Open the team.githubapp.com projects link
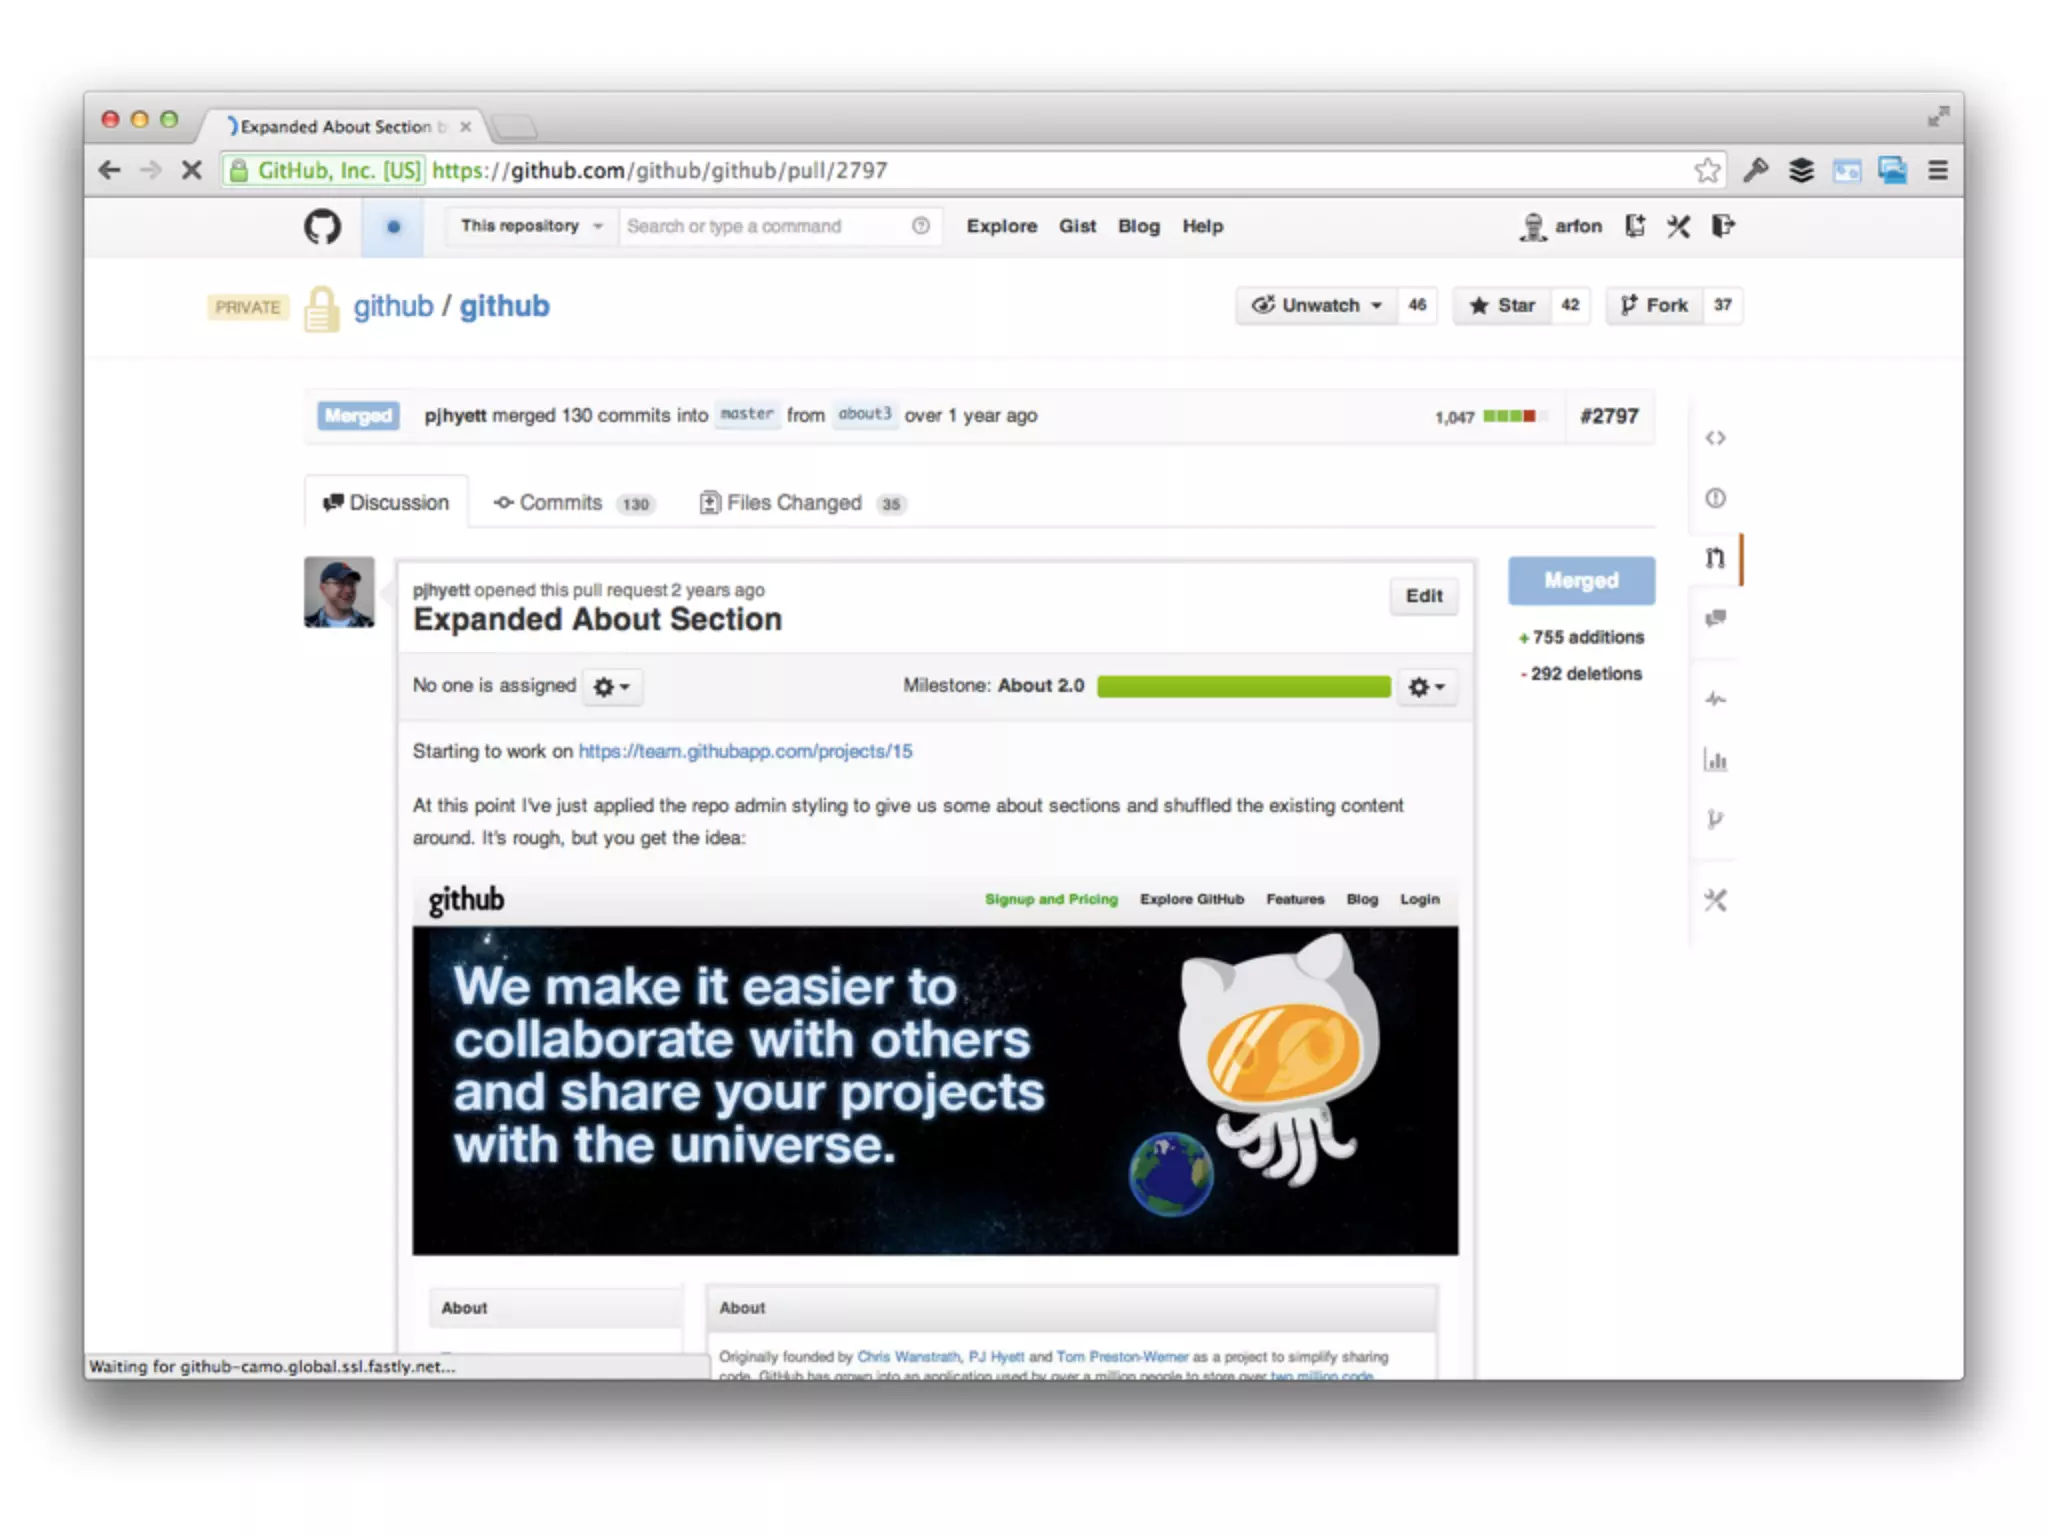Screen dimensions: 2048x1536 tap(745, 751)
